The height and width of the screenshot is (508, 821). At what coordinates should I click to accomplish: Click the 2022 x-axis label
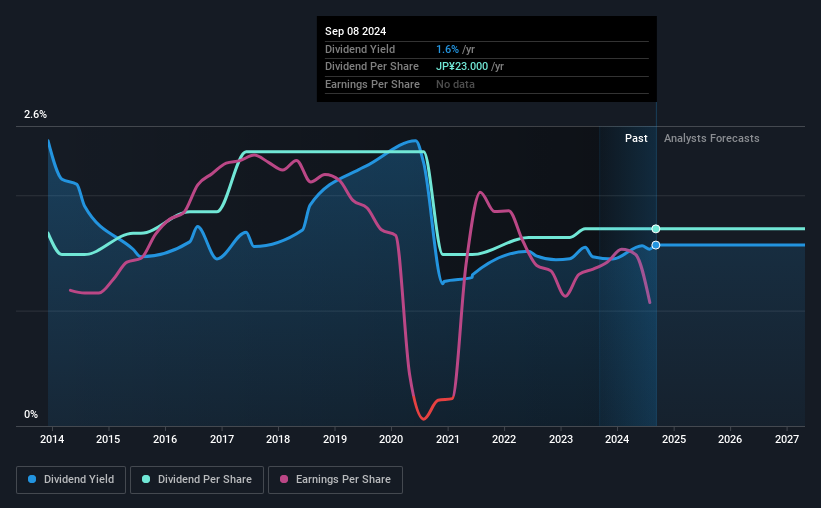[504, 439]
